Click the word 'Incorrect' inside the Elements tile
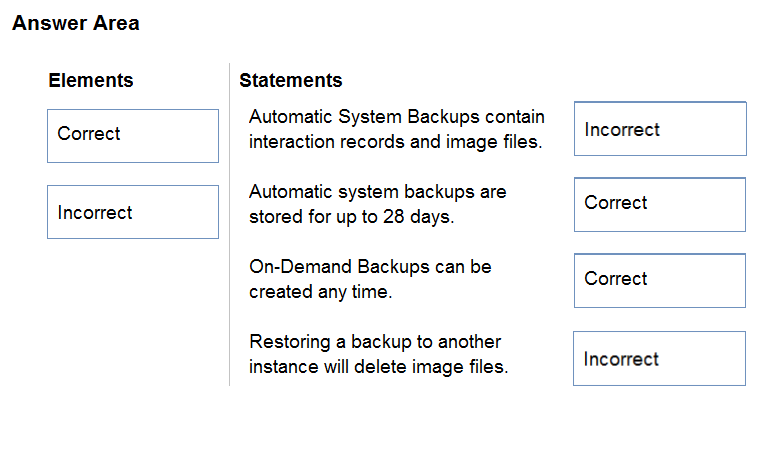This screenshot has height=469, width=784. 95,212
